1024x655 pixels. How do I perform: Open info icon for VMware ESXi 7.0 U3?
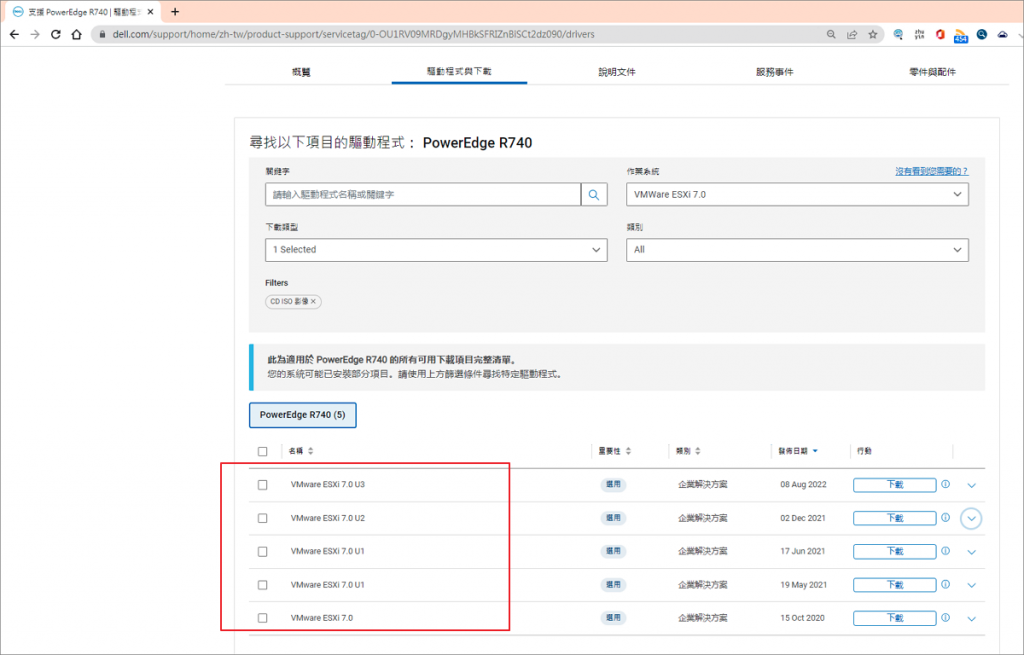(945, 485)
